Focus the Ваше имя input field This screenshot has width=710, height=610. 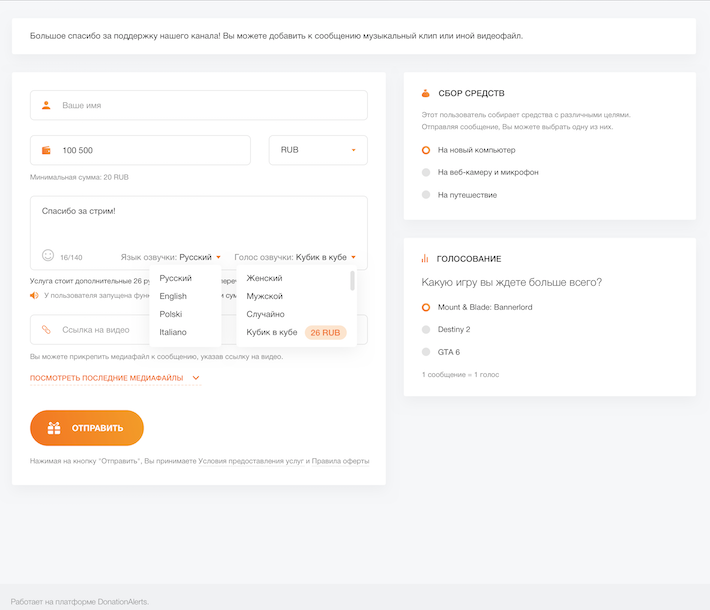point(199,105)
